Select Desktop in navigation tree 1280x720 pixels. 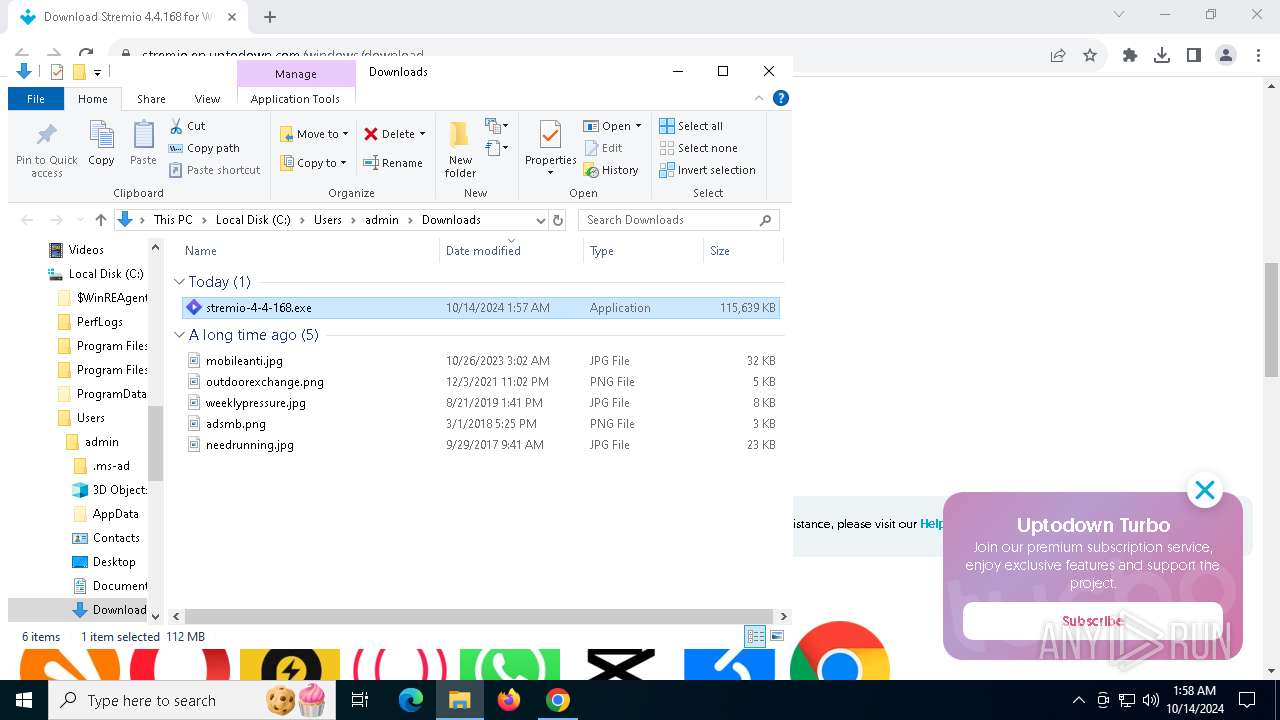(x=114, y=562)
